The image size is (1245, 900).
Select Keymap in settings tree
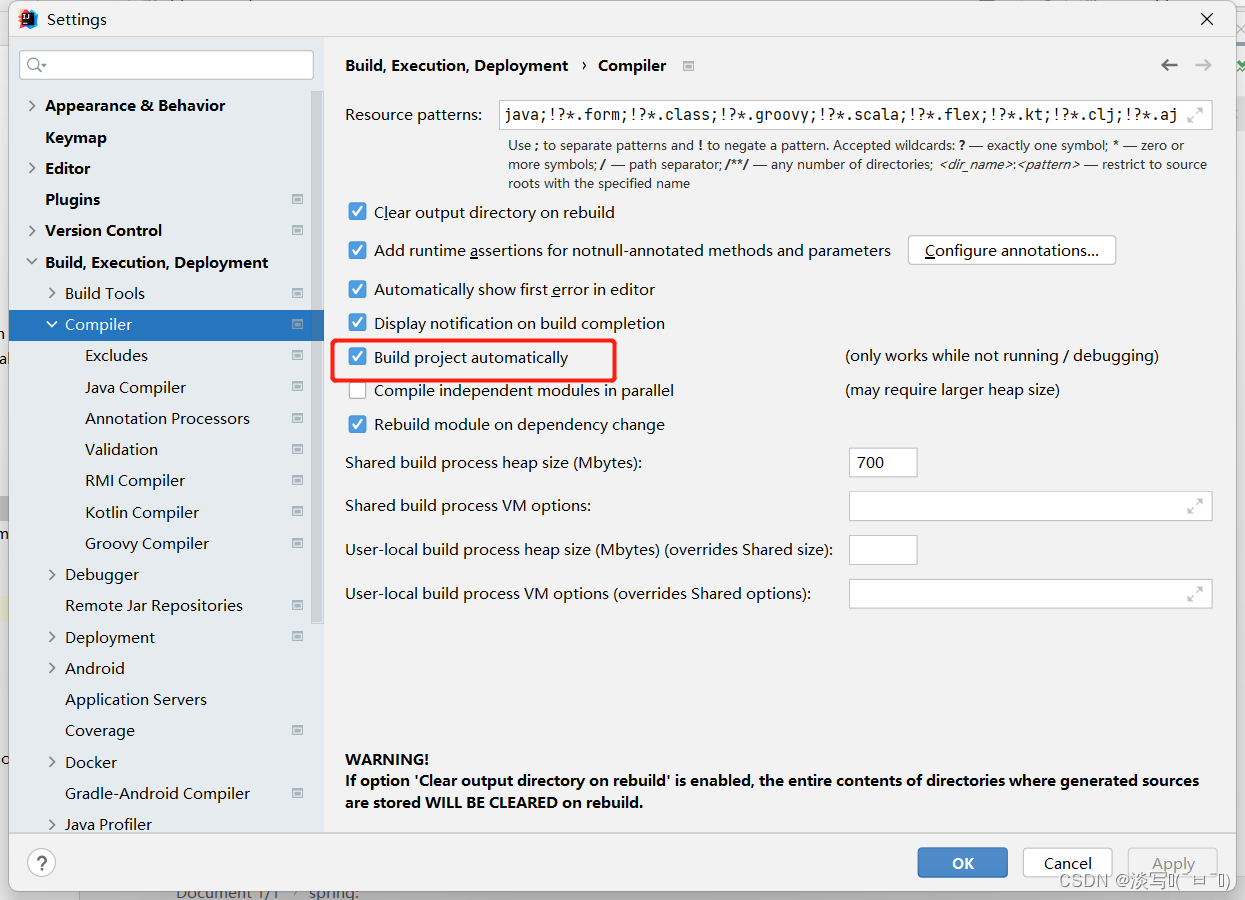(x=76, y=137)
